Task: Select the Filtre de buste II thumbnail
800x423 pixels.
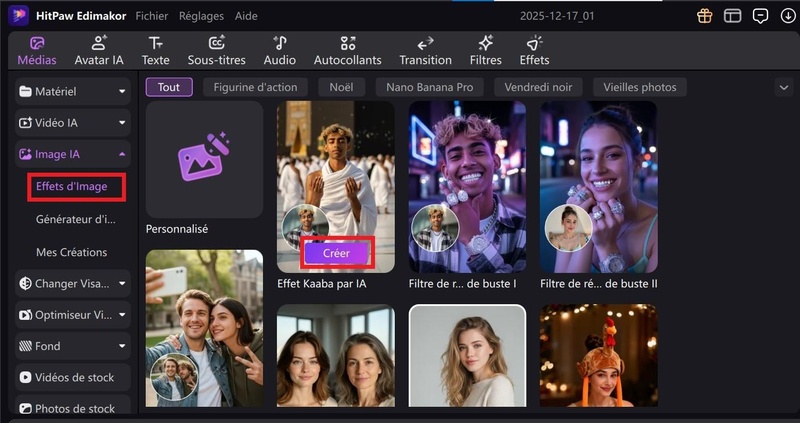Action: (599, 187)
